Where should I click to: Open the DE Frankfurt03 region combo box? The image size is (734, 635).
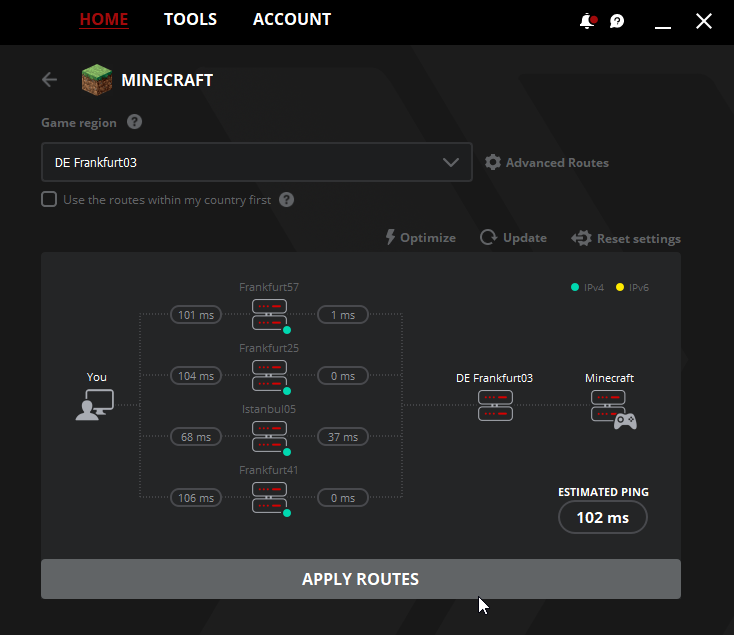coord(257,162)
